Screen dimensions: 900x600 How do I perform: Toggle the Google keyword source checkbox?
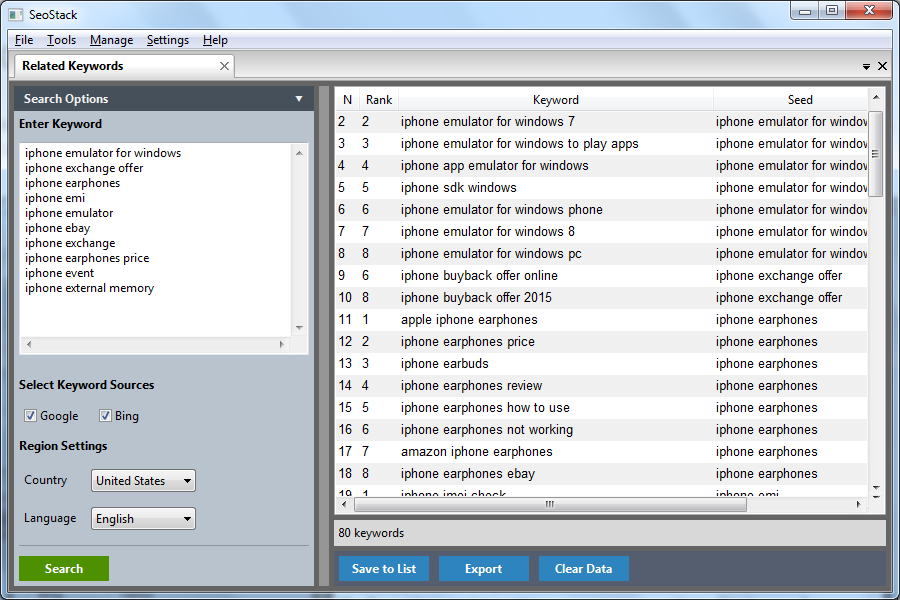[x=33, y=415]
